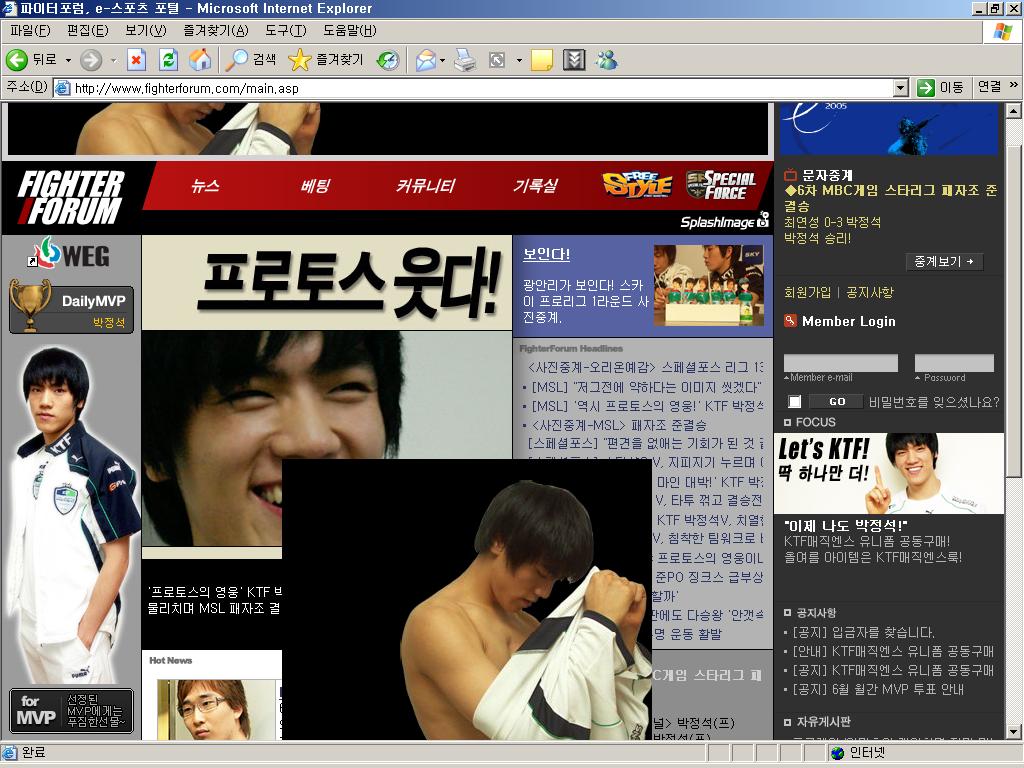Expand the dropdown arrow after the resize icon

coord(519,60)
